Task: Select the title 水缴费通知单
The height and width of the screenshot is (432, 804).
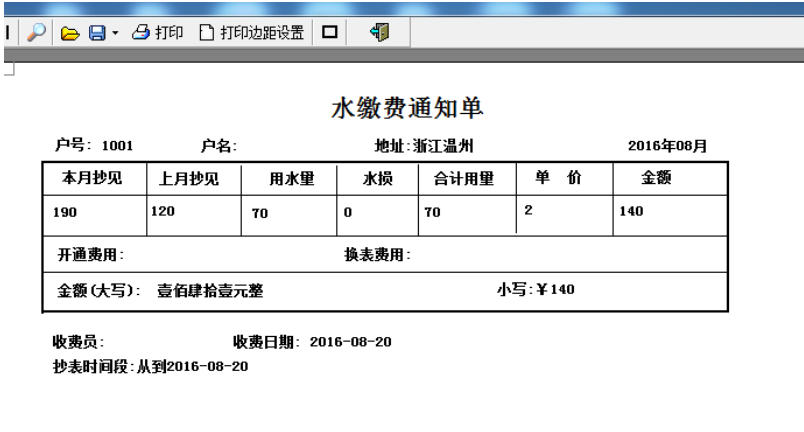Action: [x=408, y=108]
